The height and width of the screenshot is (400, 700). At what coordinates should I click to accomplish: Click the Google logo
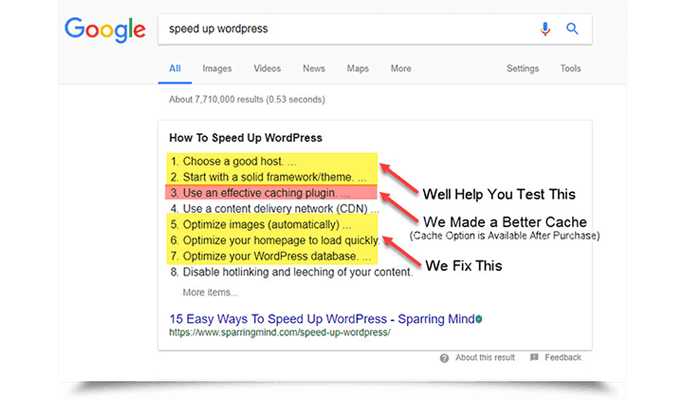click(x=105, y=30)
